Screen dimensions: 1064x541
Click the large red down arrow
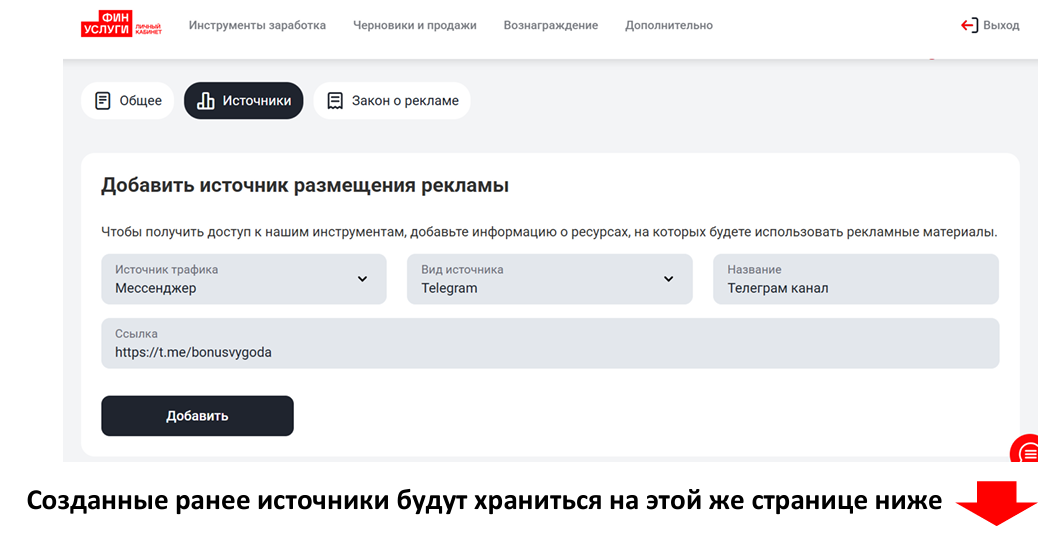click(x=996, y=503)
